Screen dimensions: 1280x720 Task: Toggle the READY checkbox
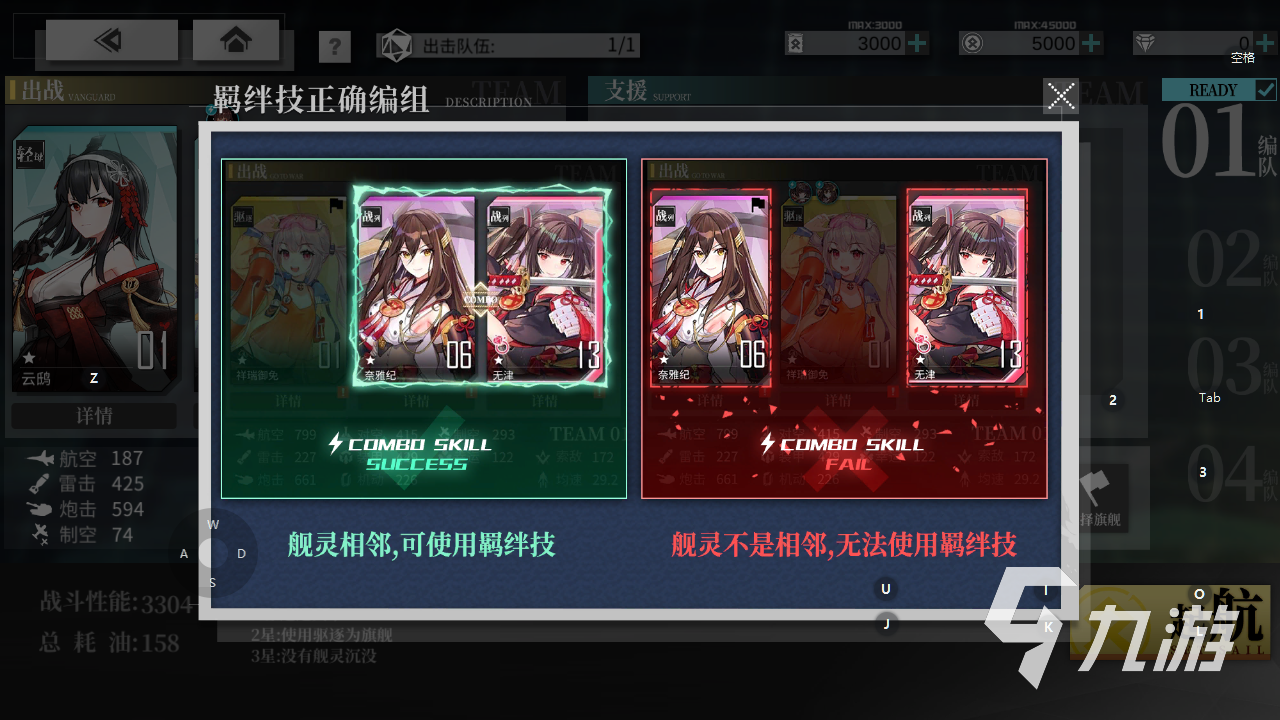point(1265,90)
